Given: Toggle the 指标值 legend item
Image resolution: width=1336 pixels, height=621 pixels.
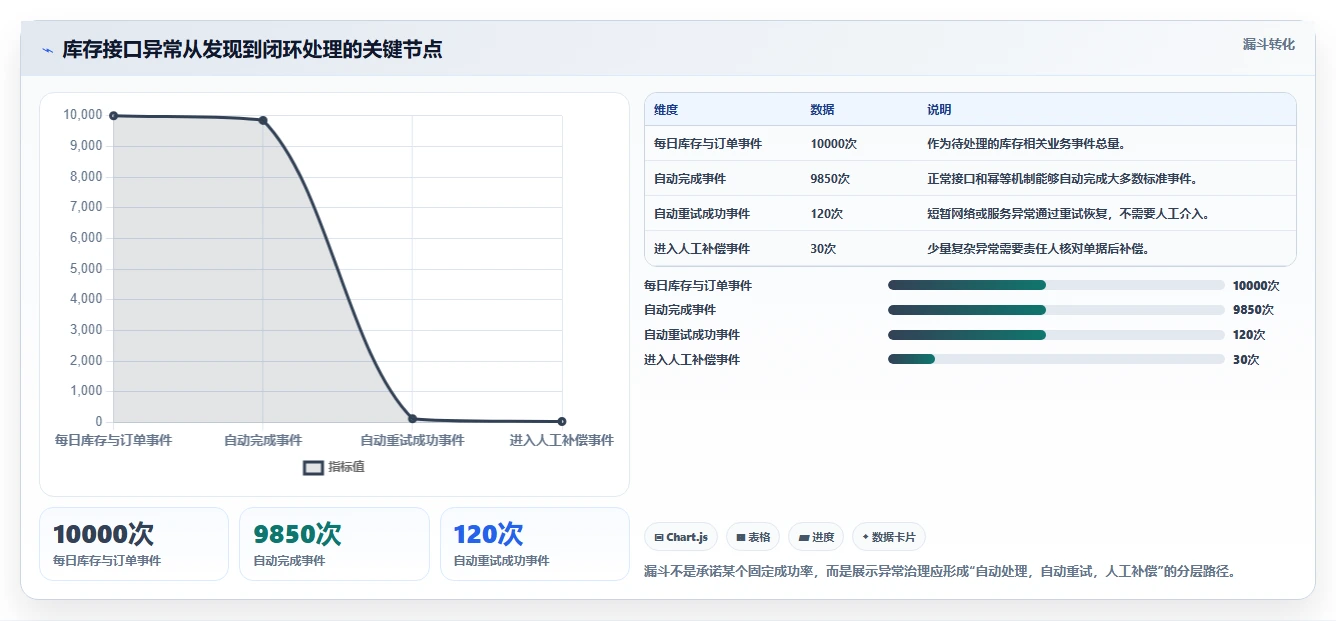Looking at the screenshot, I should [334, 467].
